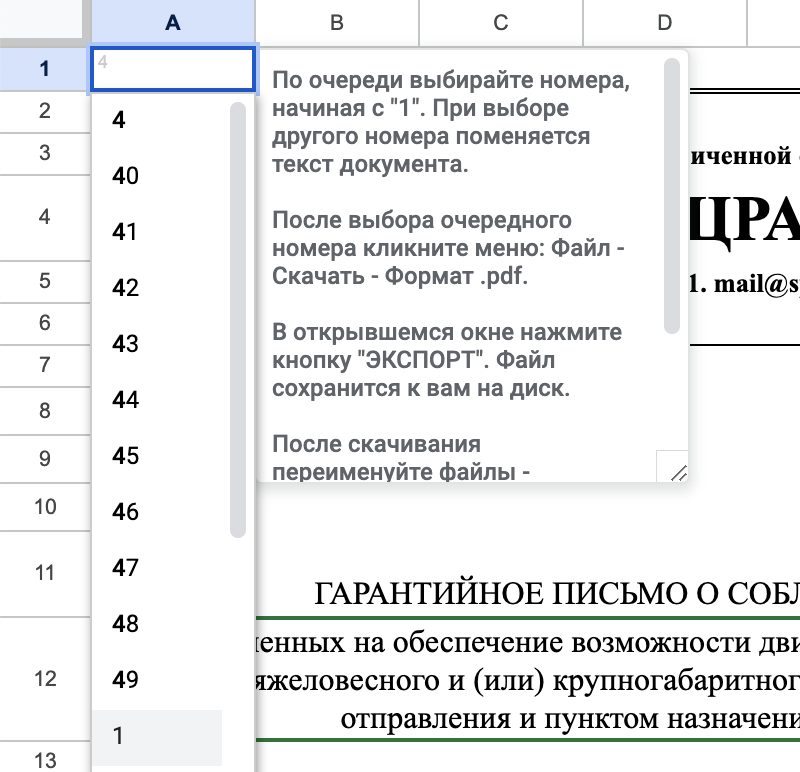Select column C header
This screenshot has height=772, width=800.
501,23
